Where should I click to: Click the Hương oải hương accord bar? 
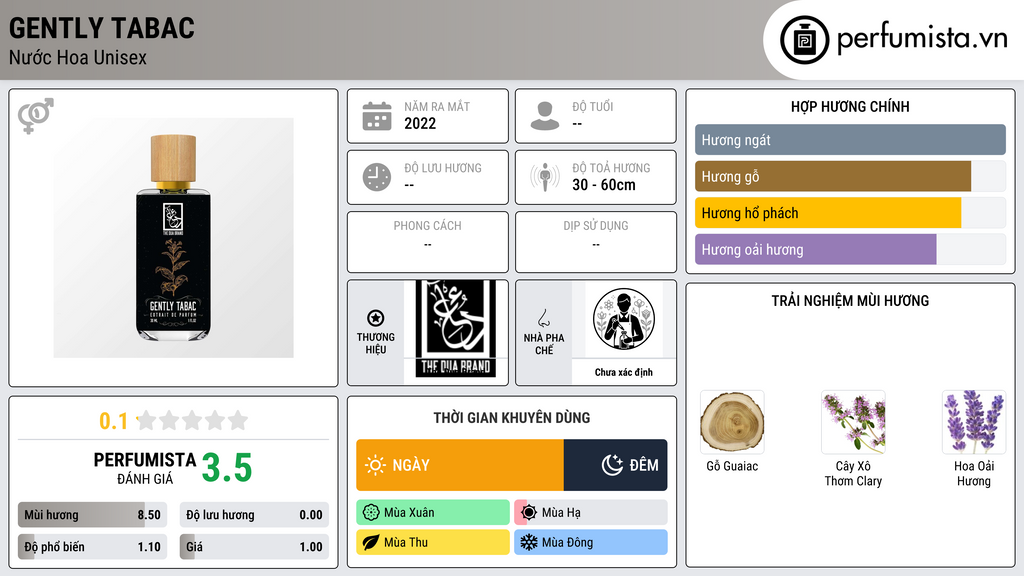850,249
